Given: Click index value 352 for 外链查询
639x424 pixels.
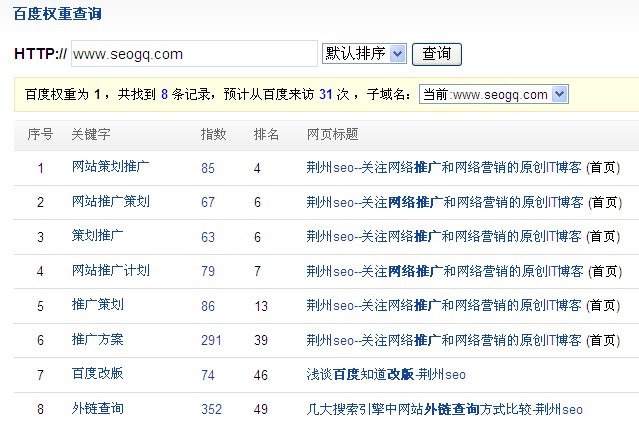Looking at the screenshot, I should click(x=212, y=409).
